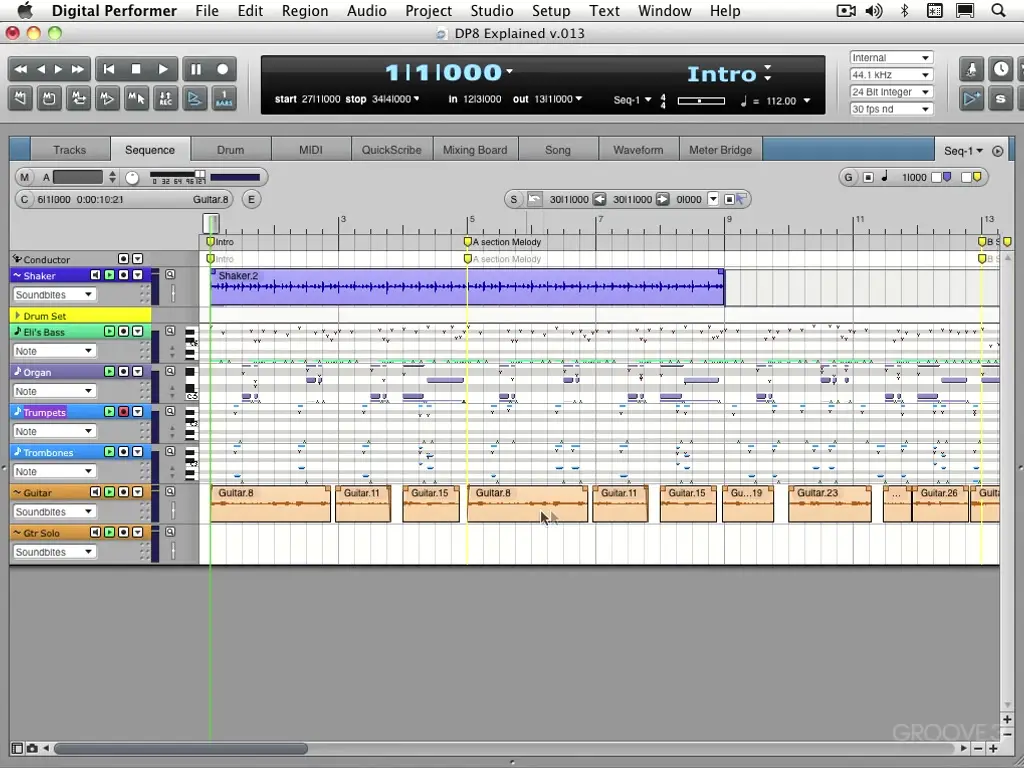Screen dimensions: 1024x768
Task: Record-enable the Trumpets track
Action: [124, 412]
